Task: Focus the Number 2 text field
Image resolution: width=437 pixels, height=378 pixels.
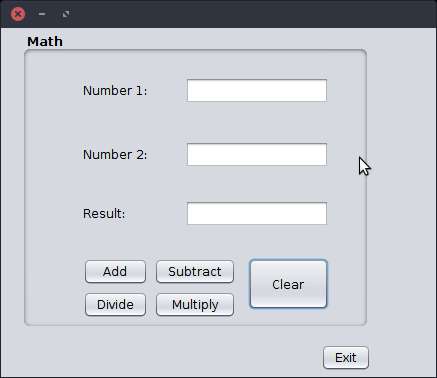Action: pyautogui.click(x=257, y=154)
